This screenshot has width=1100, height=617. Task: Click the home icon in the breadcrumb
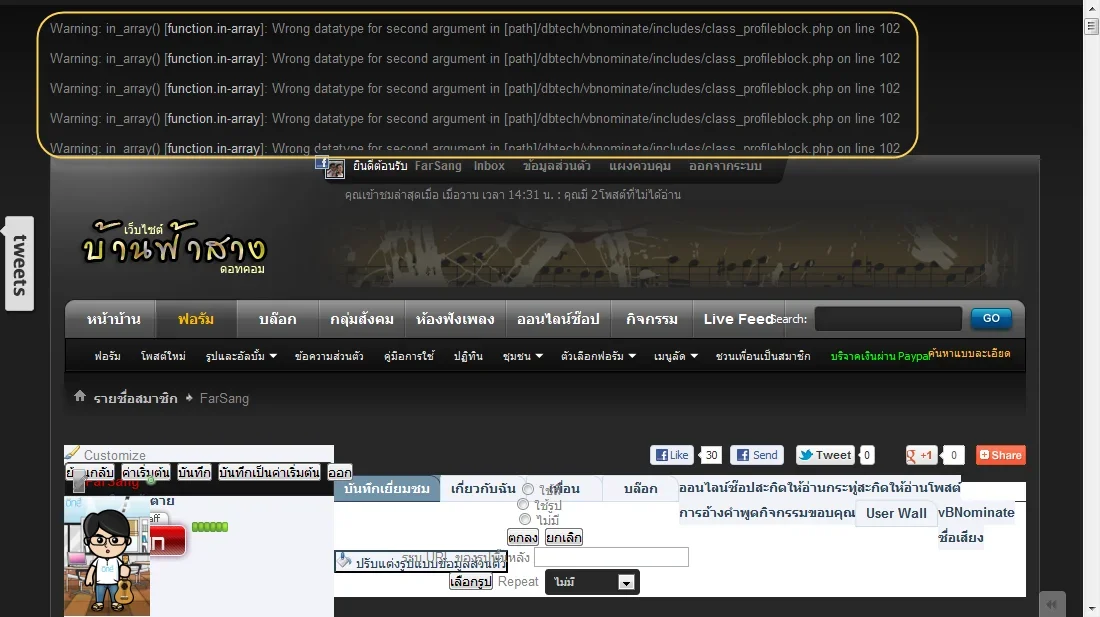(80, 396)
